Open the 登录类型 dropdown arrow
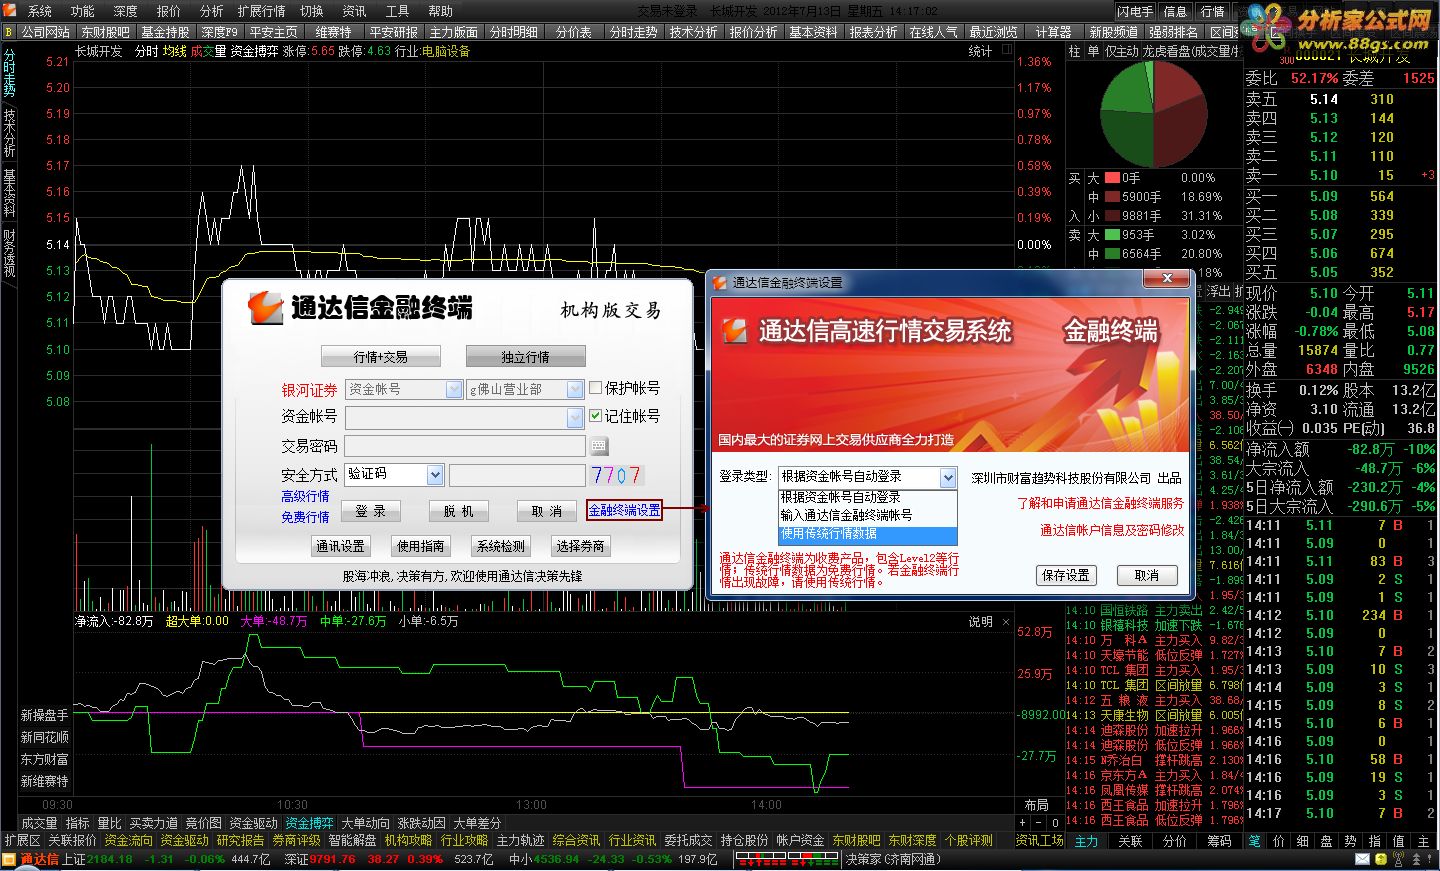The image size is (1440, 871). 947,478
